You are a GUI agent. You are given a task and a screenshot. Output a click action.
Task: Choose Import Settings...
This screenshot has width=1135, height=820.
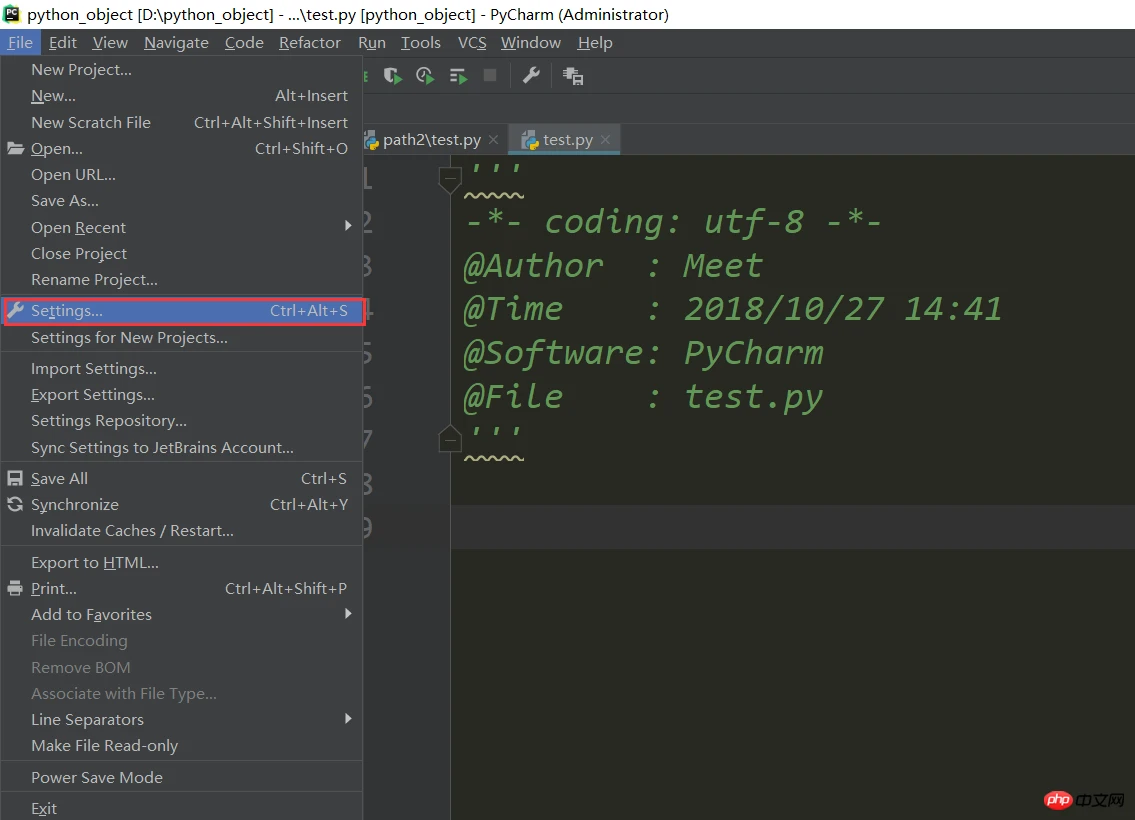point(181,368)
